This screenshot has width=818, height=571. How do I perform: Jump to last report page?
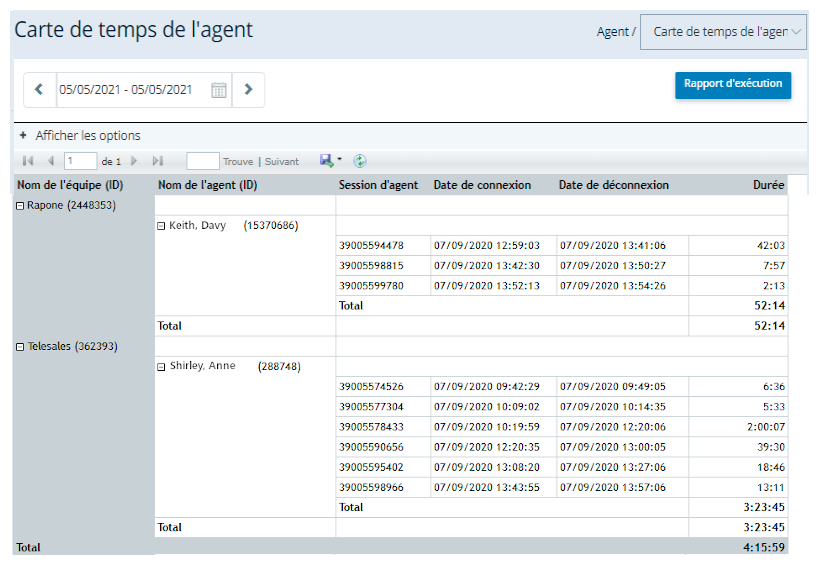(158, 161)
